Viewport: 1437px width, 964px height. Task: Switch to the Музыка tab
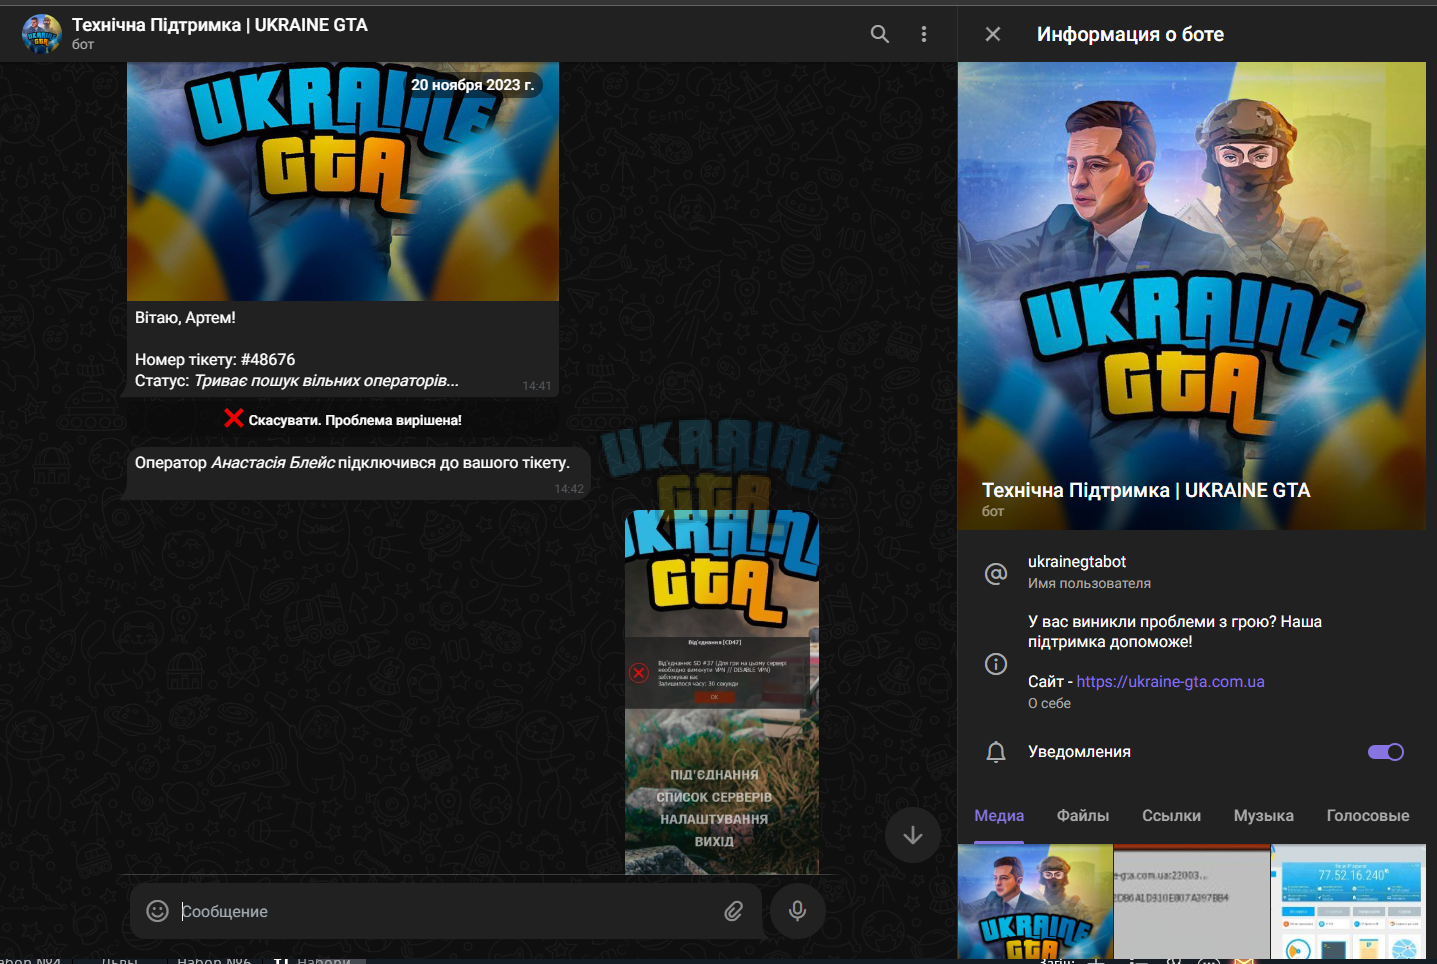coord(1264,816)
